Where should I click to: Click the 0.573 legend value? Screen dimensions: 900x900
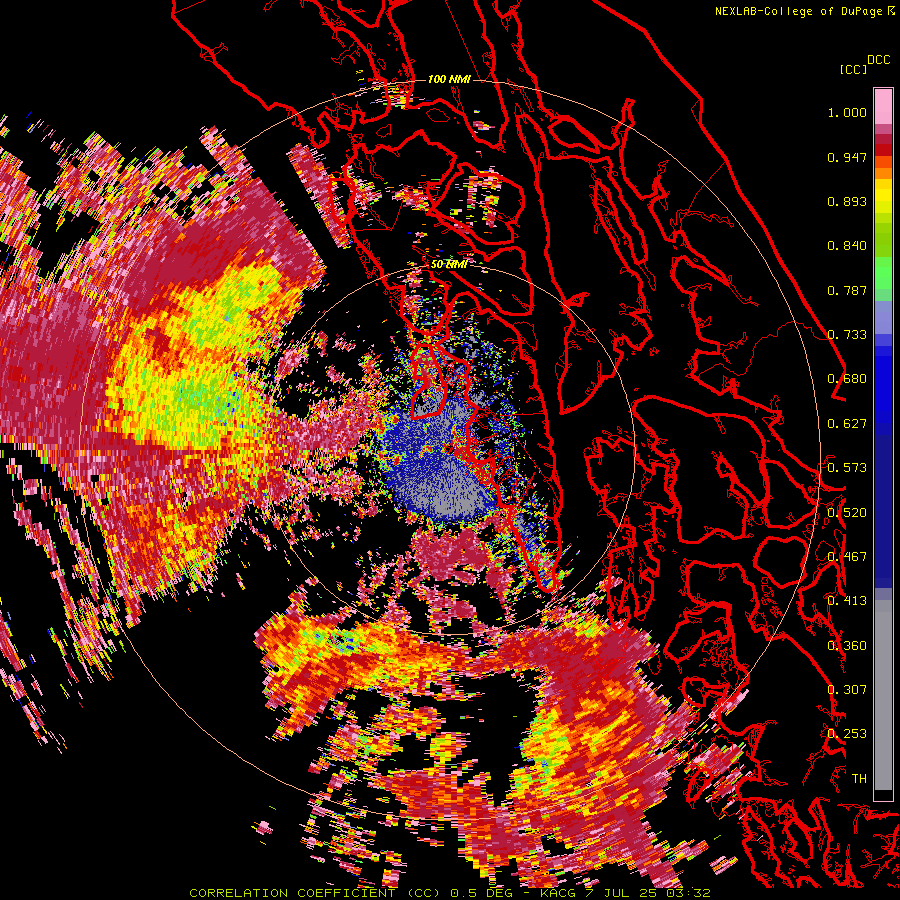coord(847,468)
